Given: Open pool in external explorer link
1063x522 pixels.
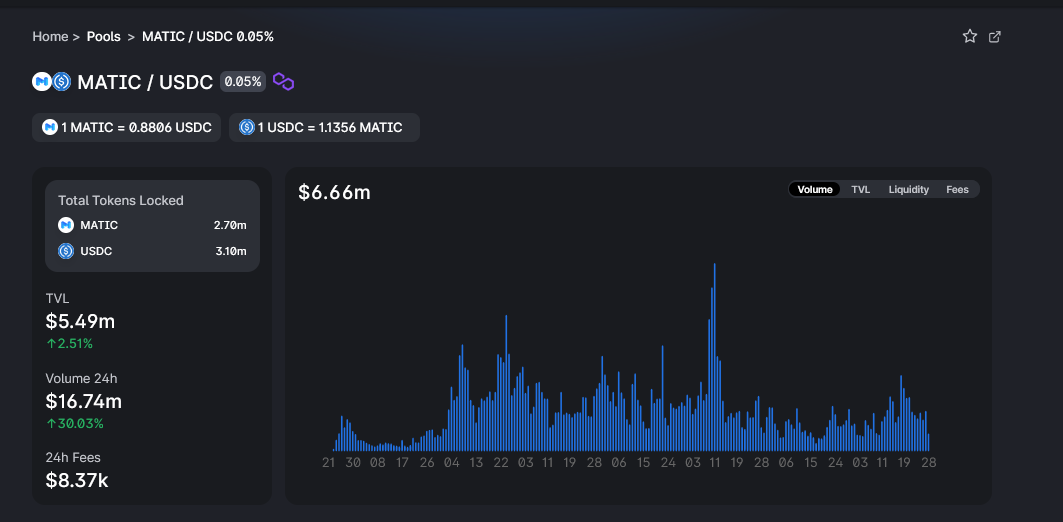Looking at the screenshot, I should pos(995,37).
